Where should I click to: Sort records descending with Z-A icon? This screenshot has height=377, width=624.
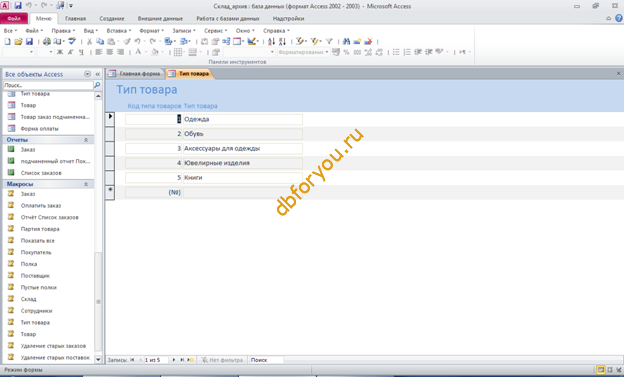click(x=282, y=41)
